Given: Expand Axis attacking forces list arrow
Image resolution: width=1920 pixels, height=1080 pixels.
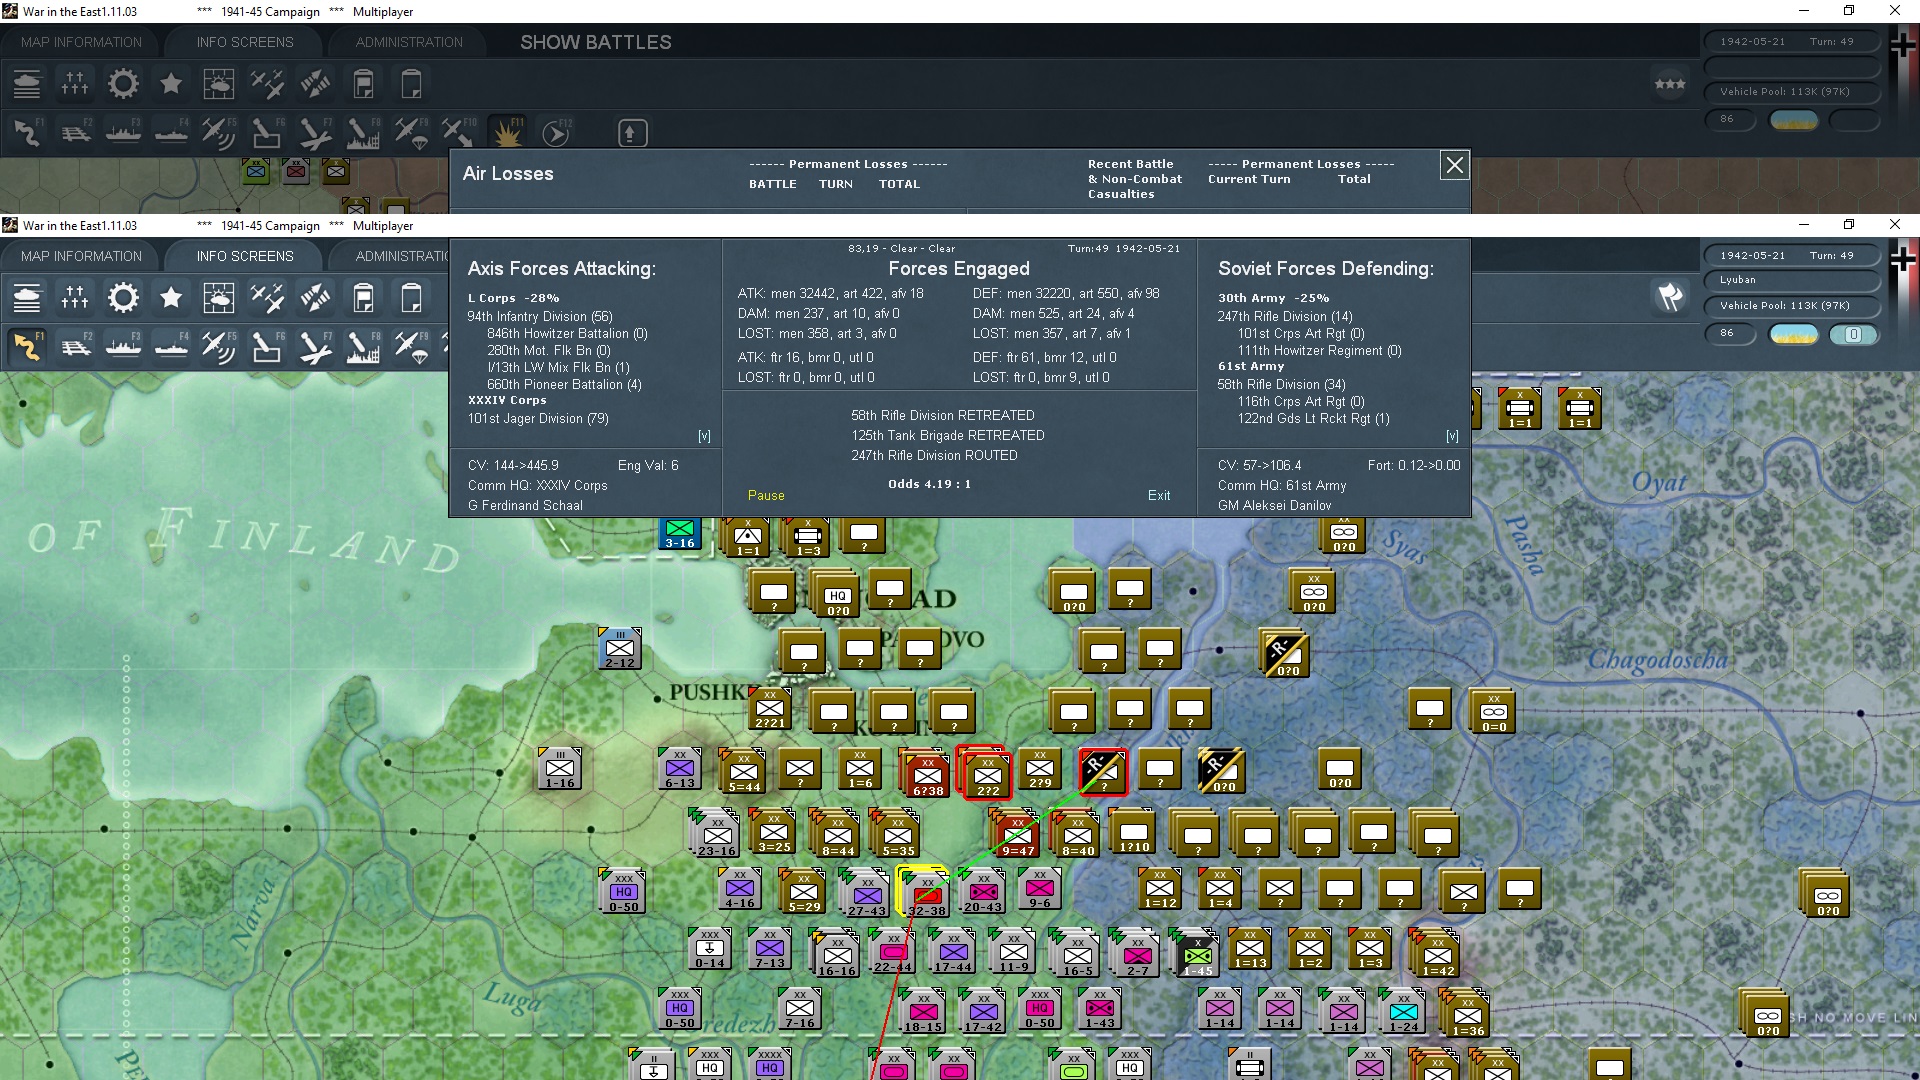Looking at the screenshot, I should point(704,436).
